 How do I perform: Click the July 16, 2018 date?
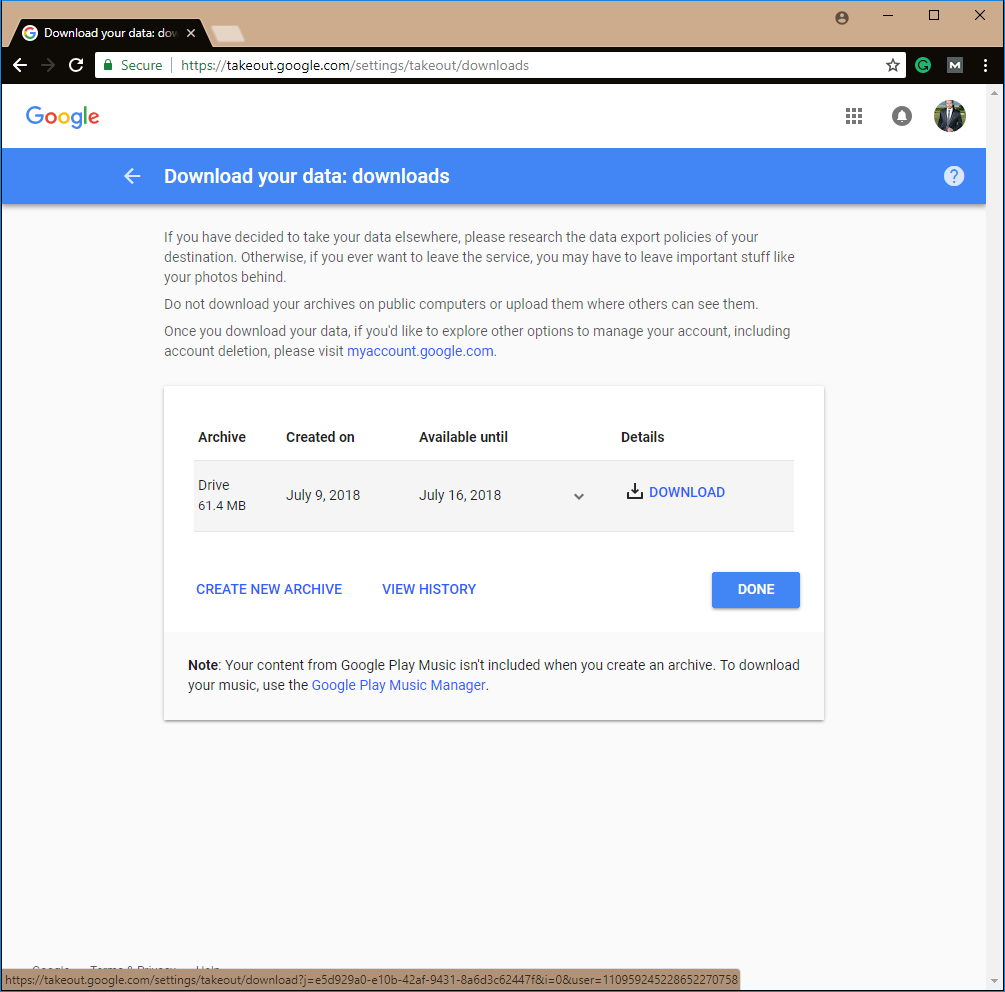pos(460,495)
